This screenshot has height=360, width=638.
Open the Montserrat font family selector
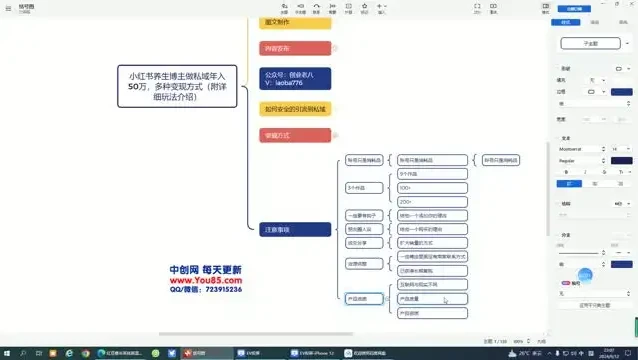point(581,149)
